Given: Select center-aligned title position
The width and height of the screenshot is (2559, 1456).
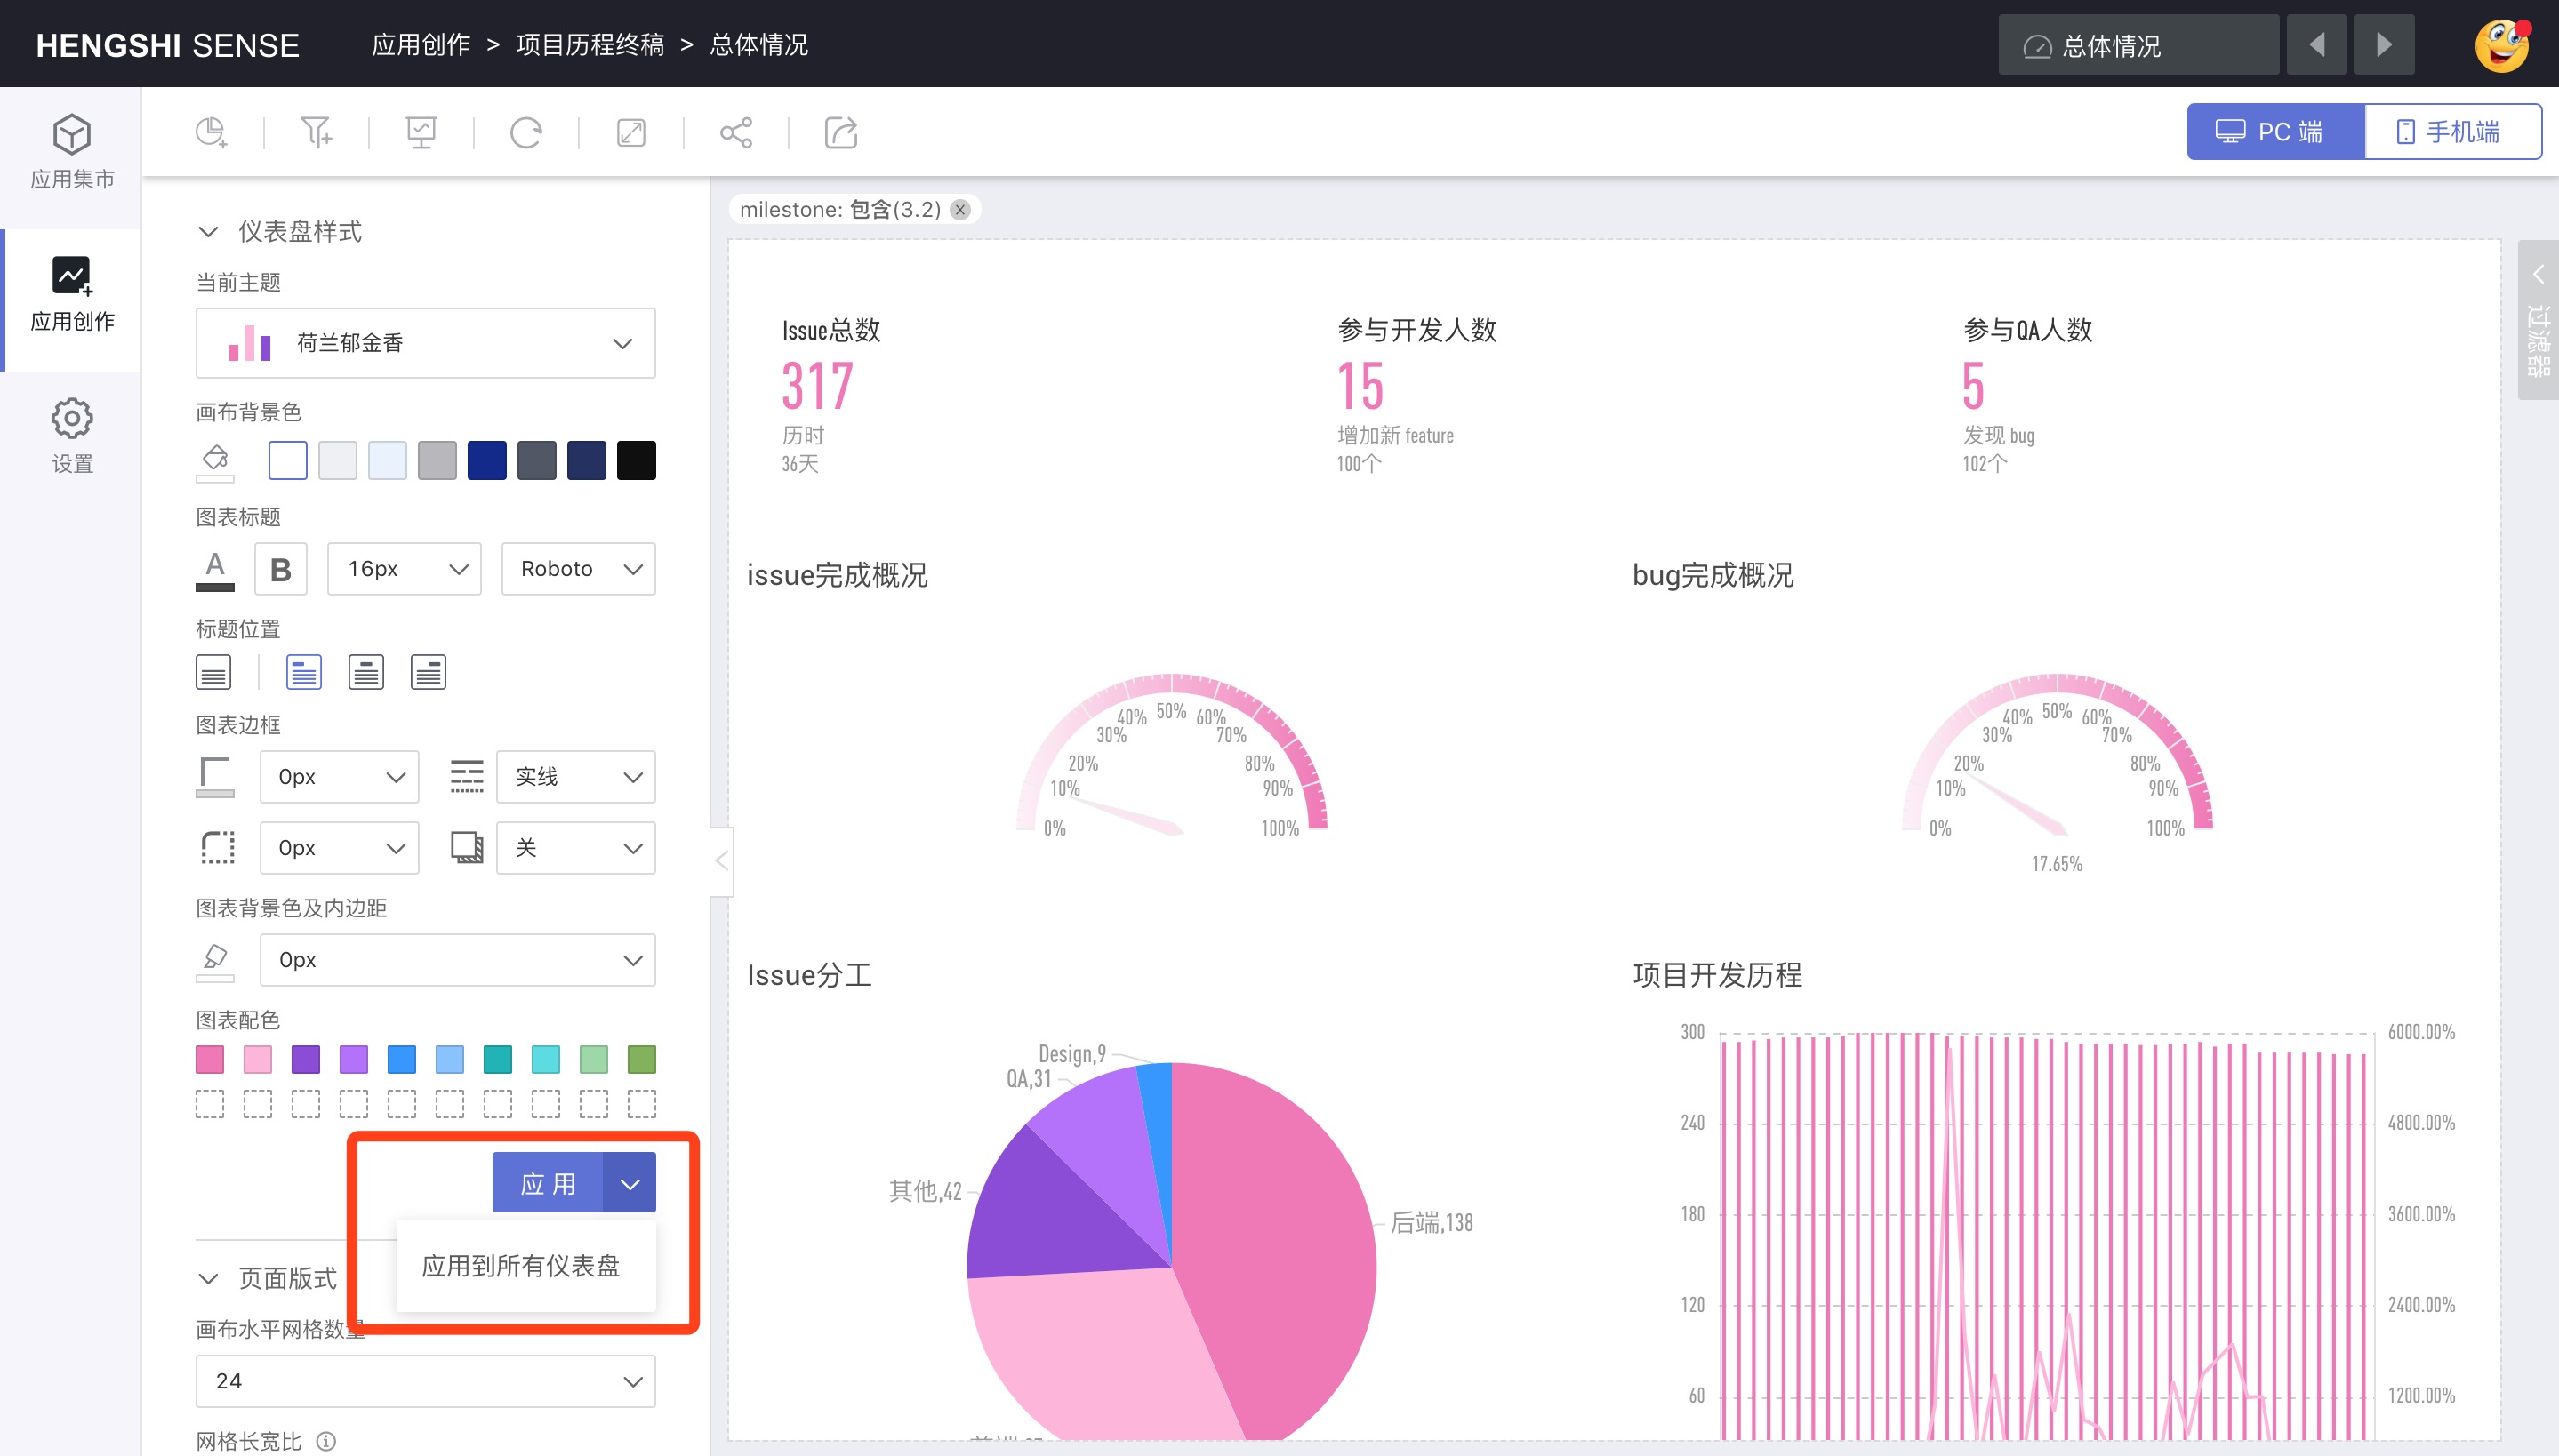Looking at the screenshot, I should click(366, 672).
